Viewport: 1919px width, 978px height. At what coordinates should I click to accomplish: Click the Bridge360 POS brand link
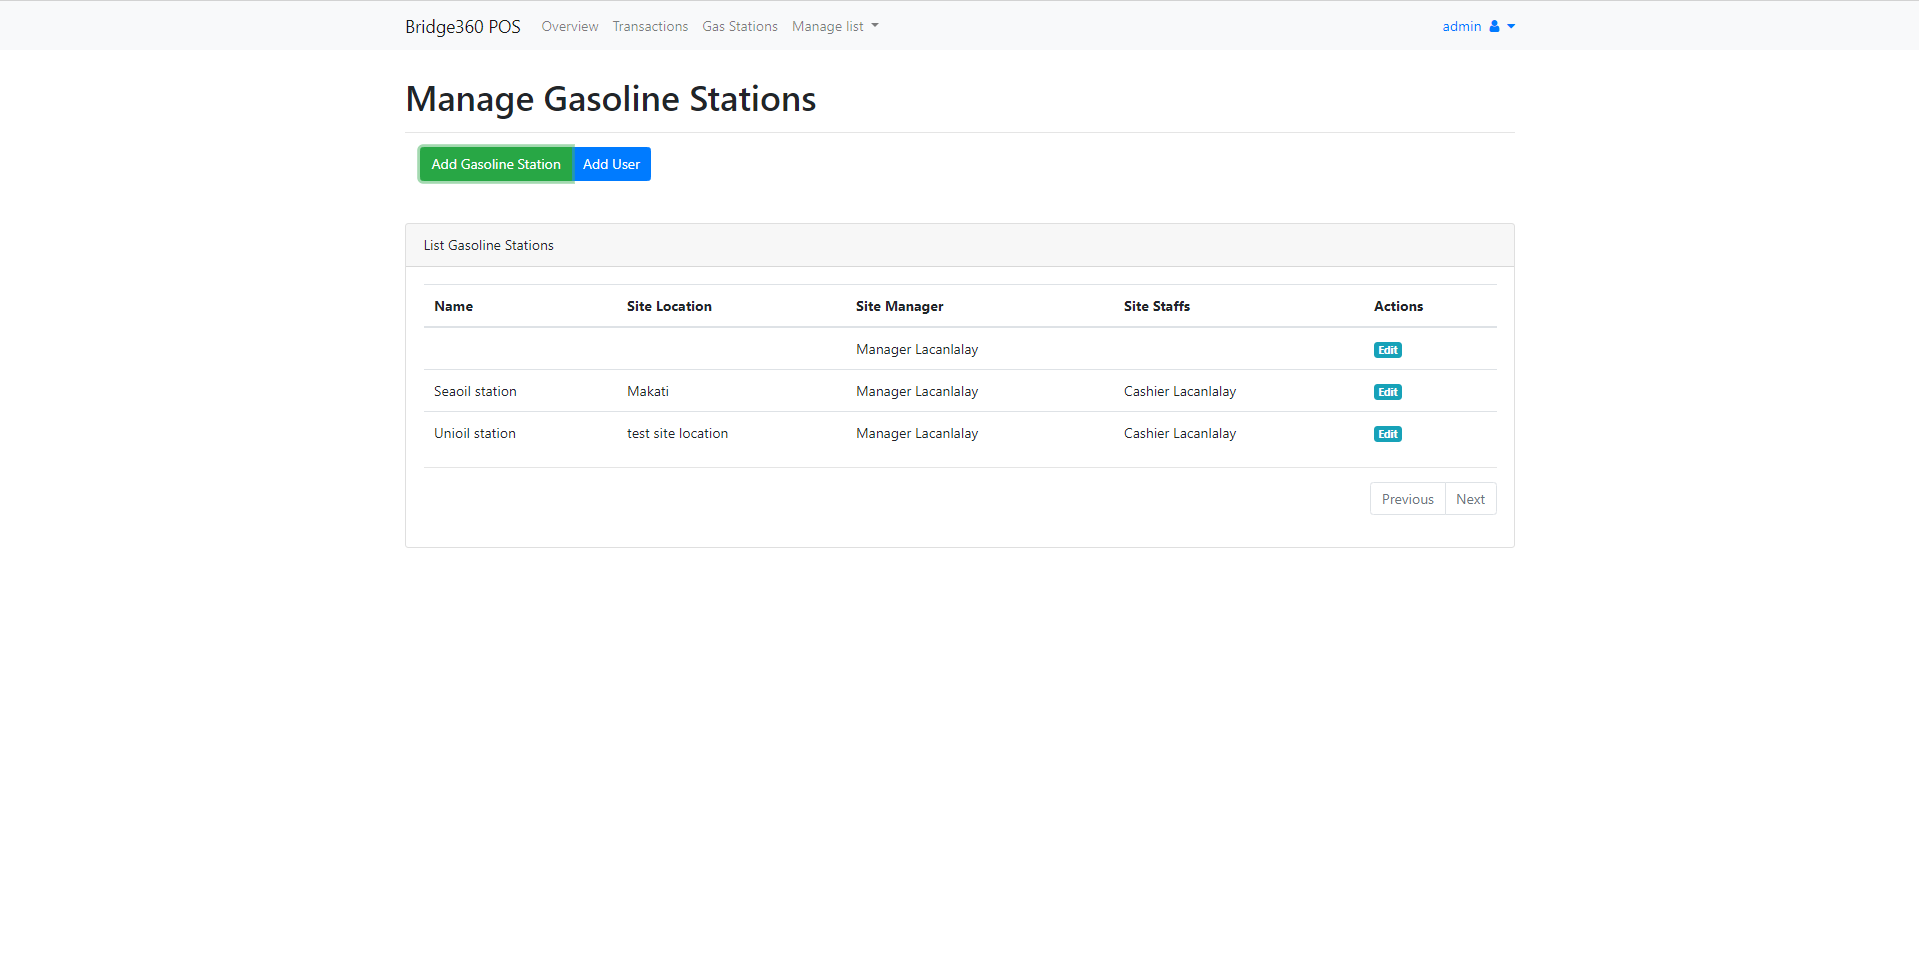click(463, 27)
